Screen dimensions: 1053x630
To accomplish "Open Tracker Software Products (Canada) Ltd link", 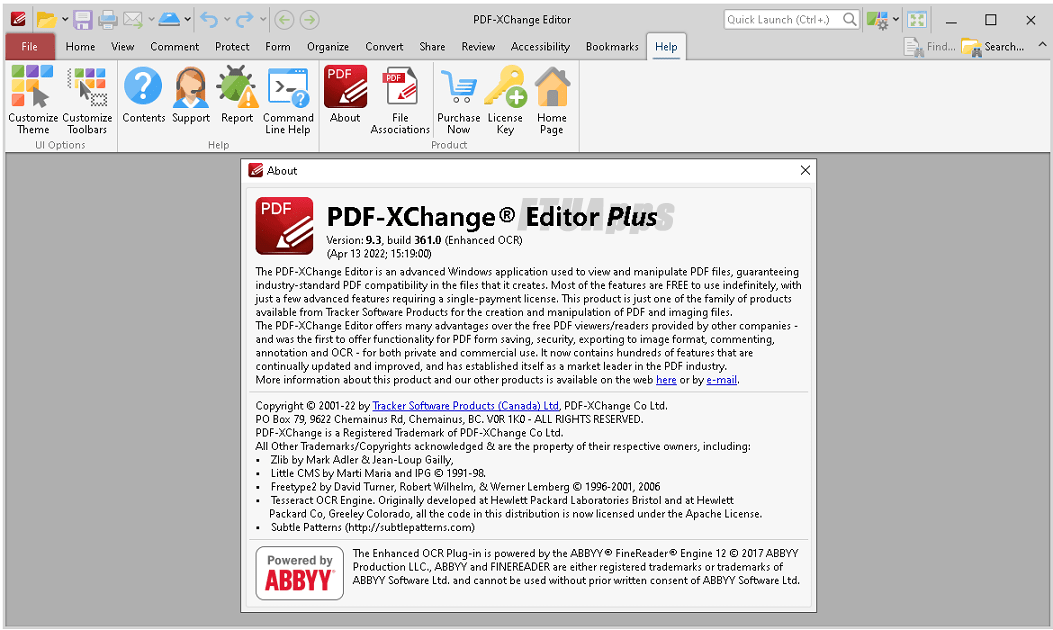I will click(x=465, y=406).
